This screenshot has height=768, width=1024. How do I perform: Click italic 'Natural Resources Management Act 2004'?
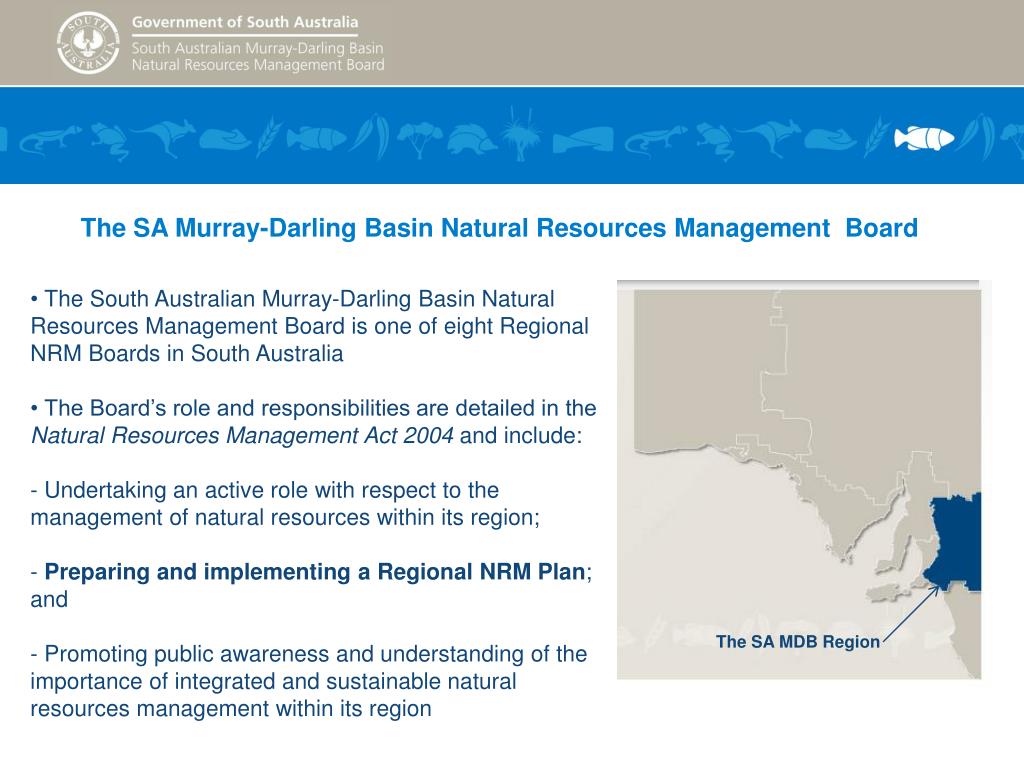point(242,436)
